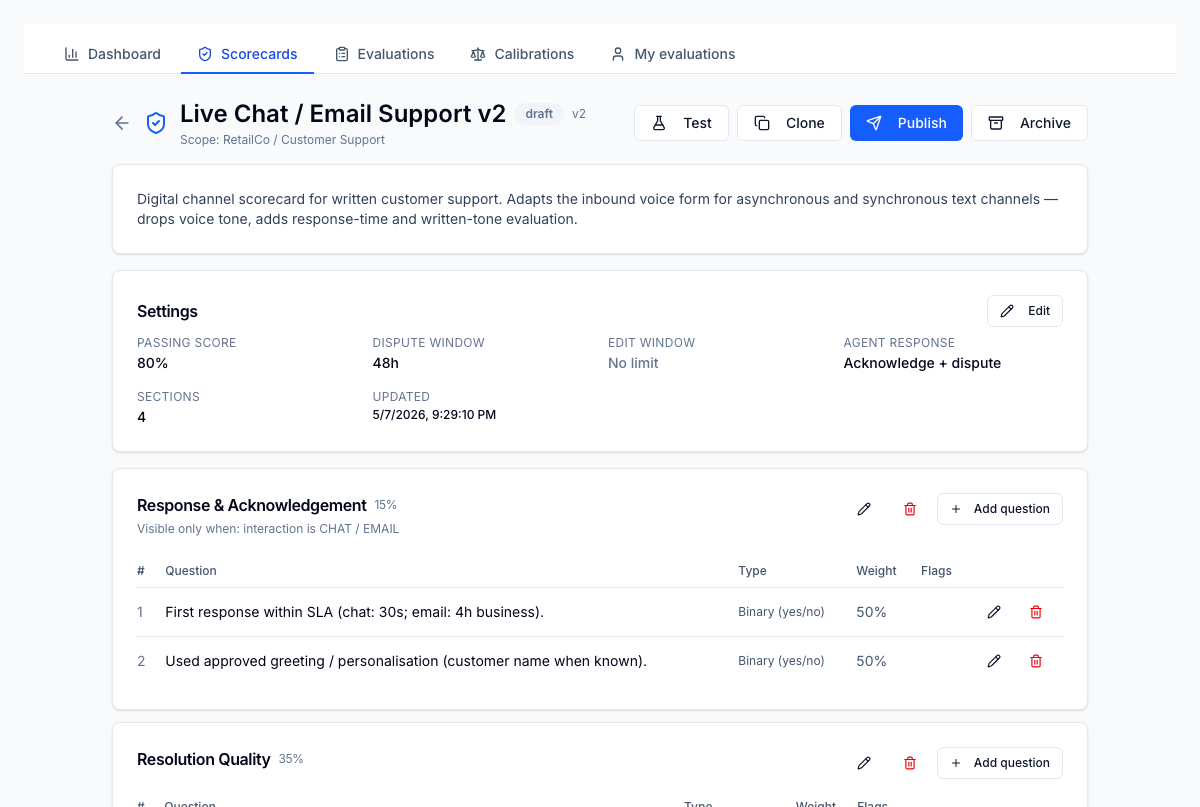Edit the Response & Acknowledgement section pencil icon
The height and width of the screenshot is (807, 1200).
864,509
